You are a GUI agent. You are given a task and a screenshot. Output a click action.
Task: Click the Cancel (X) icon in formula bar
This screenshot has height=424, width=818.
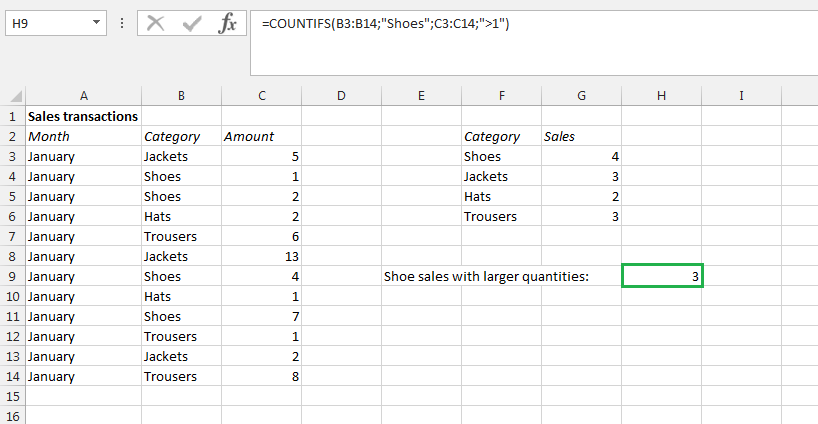[155, 23]
